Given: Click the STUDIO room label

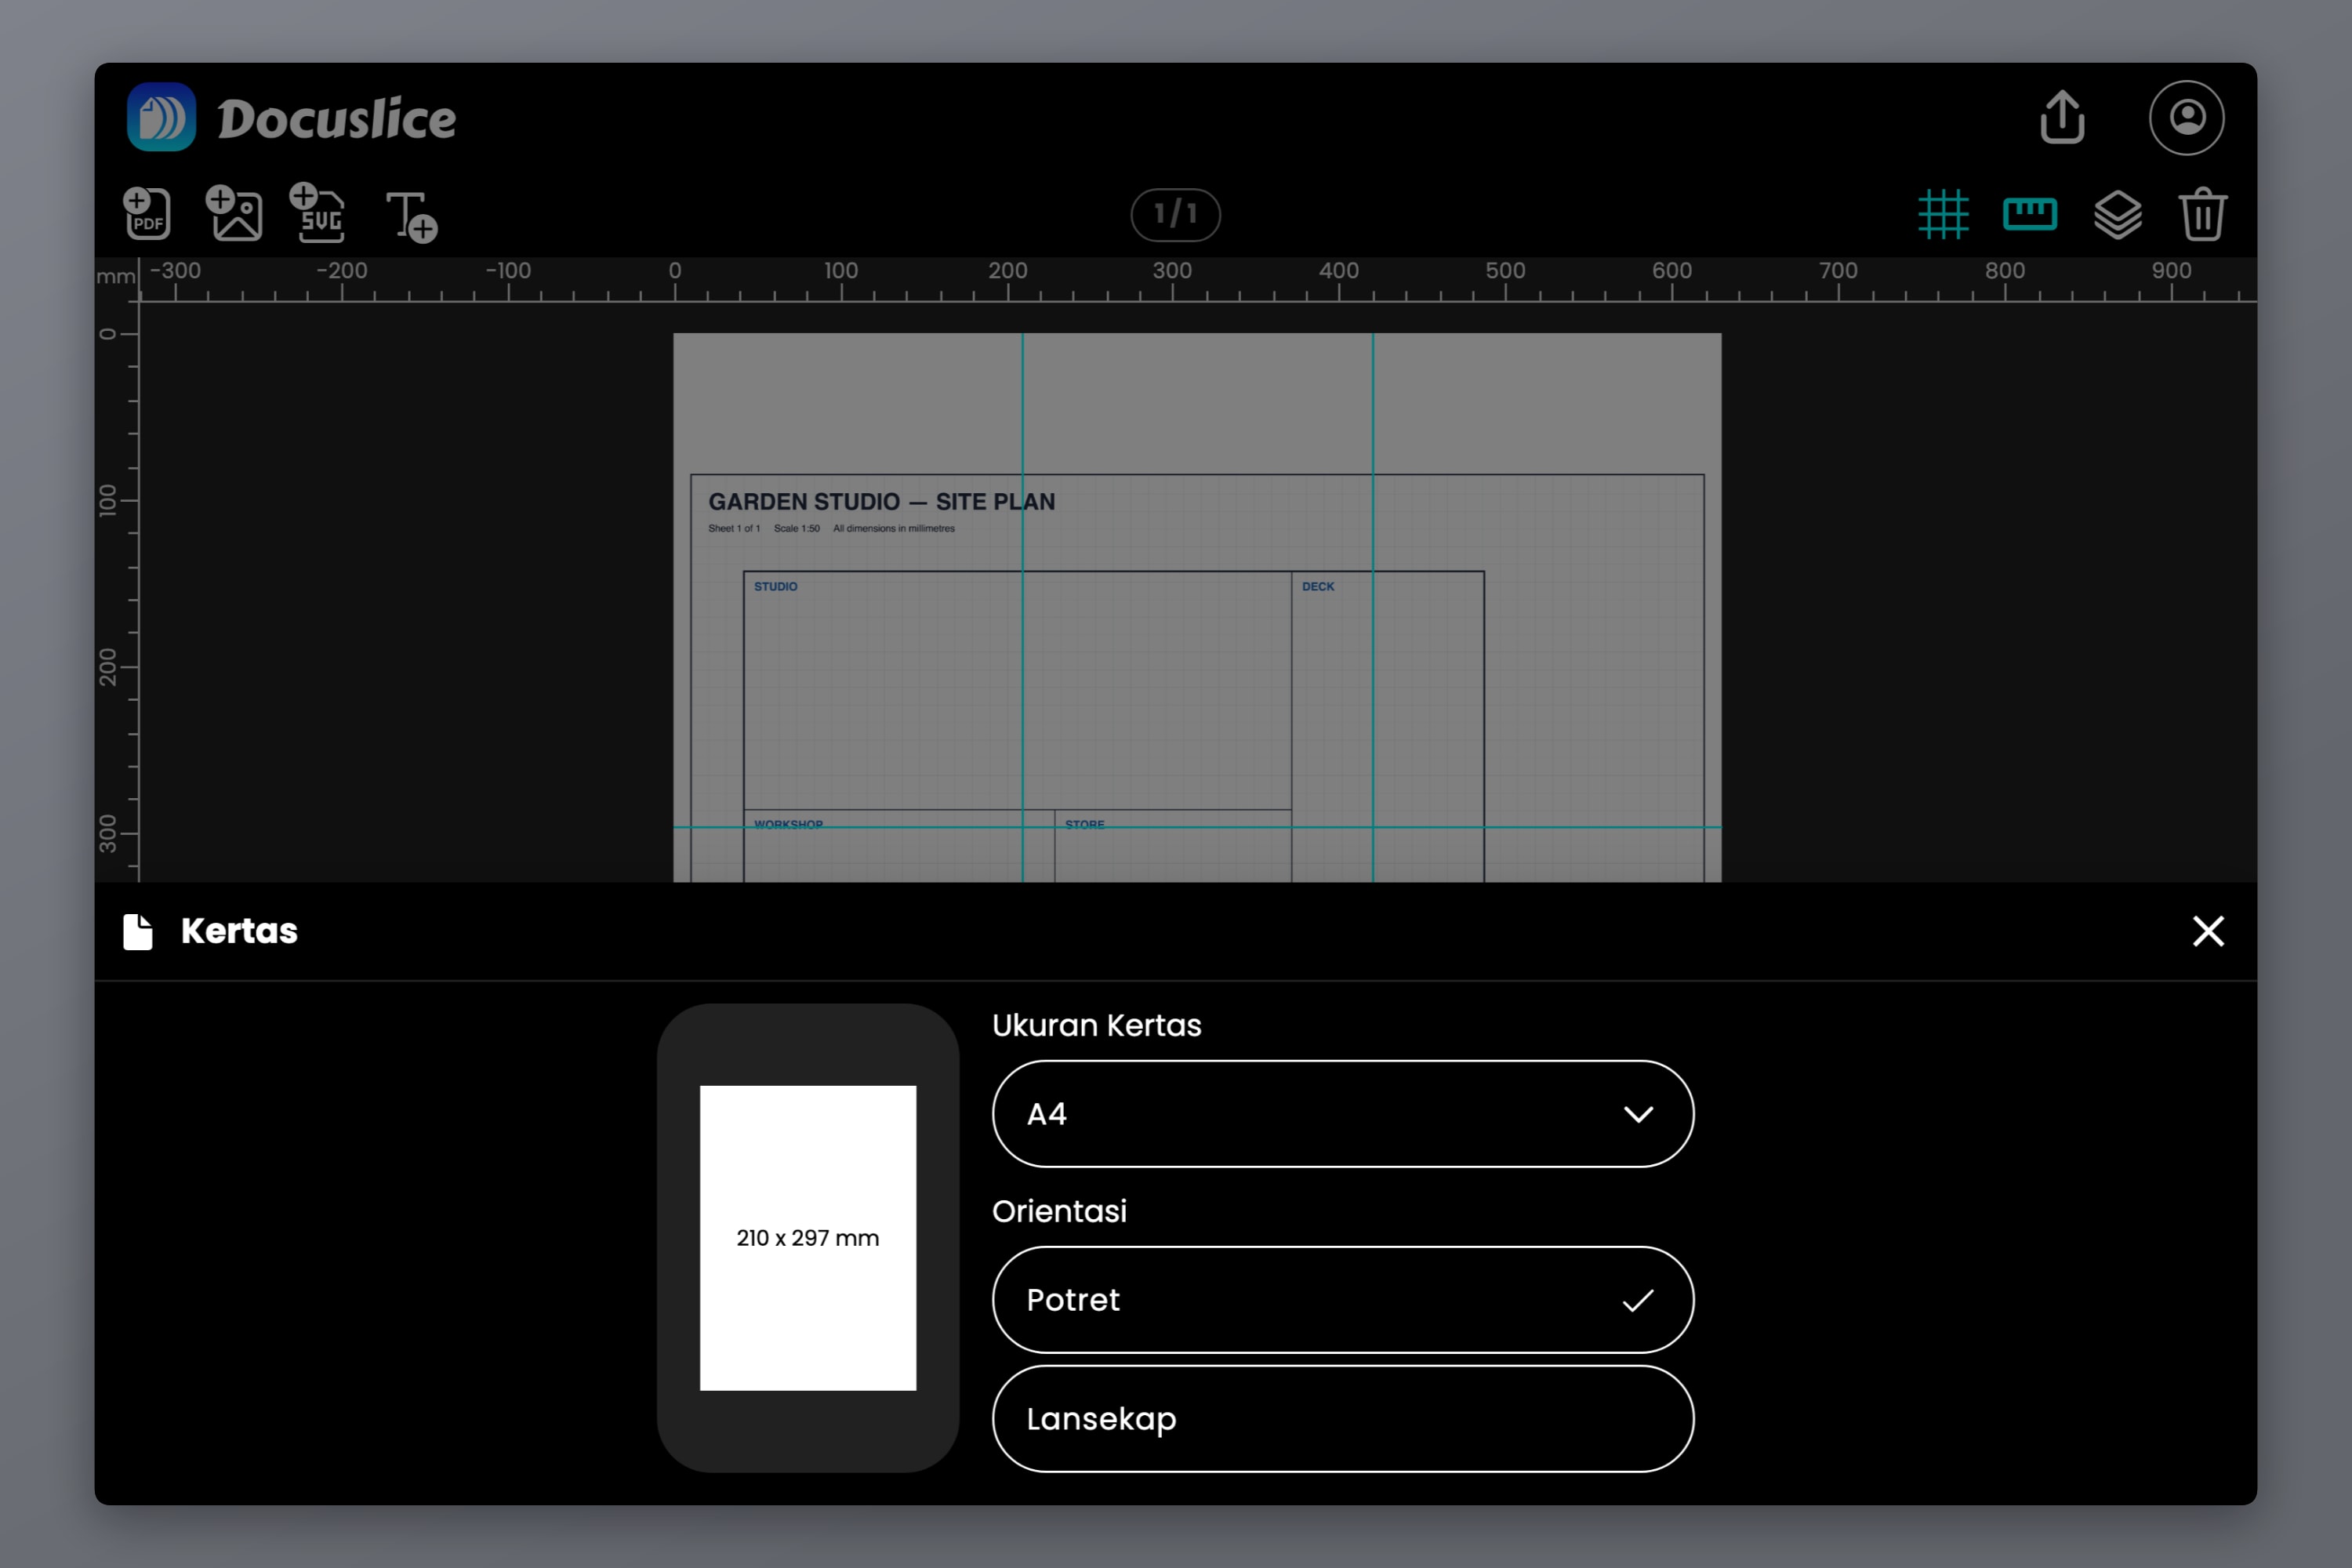Looking at the screenshot, I should [775, 587].
